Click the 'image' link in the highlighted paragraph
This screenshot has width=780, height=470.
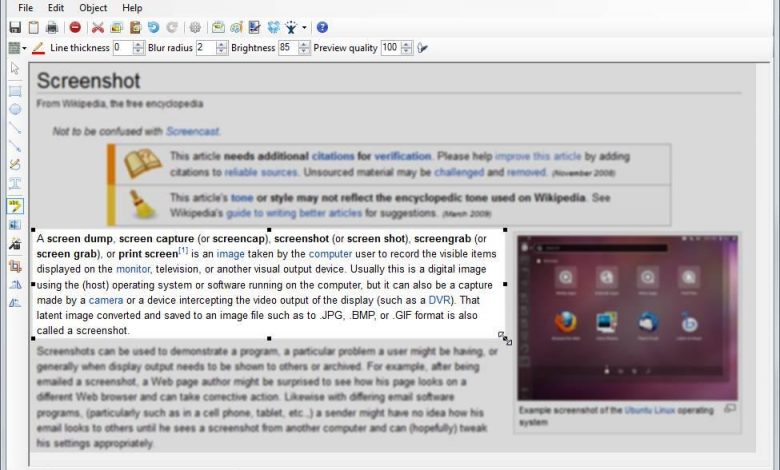point(230,254)
